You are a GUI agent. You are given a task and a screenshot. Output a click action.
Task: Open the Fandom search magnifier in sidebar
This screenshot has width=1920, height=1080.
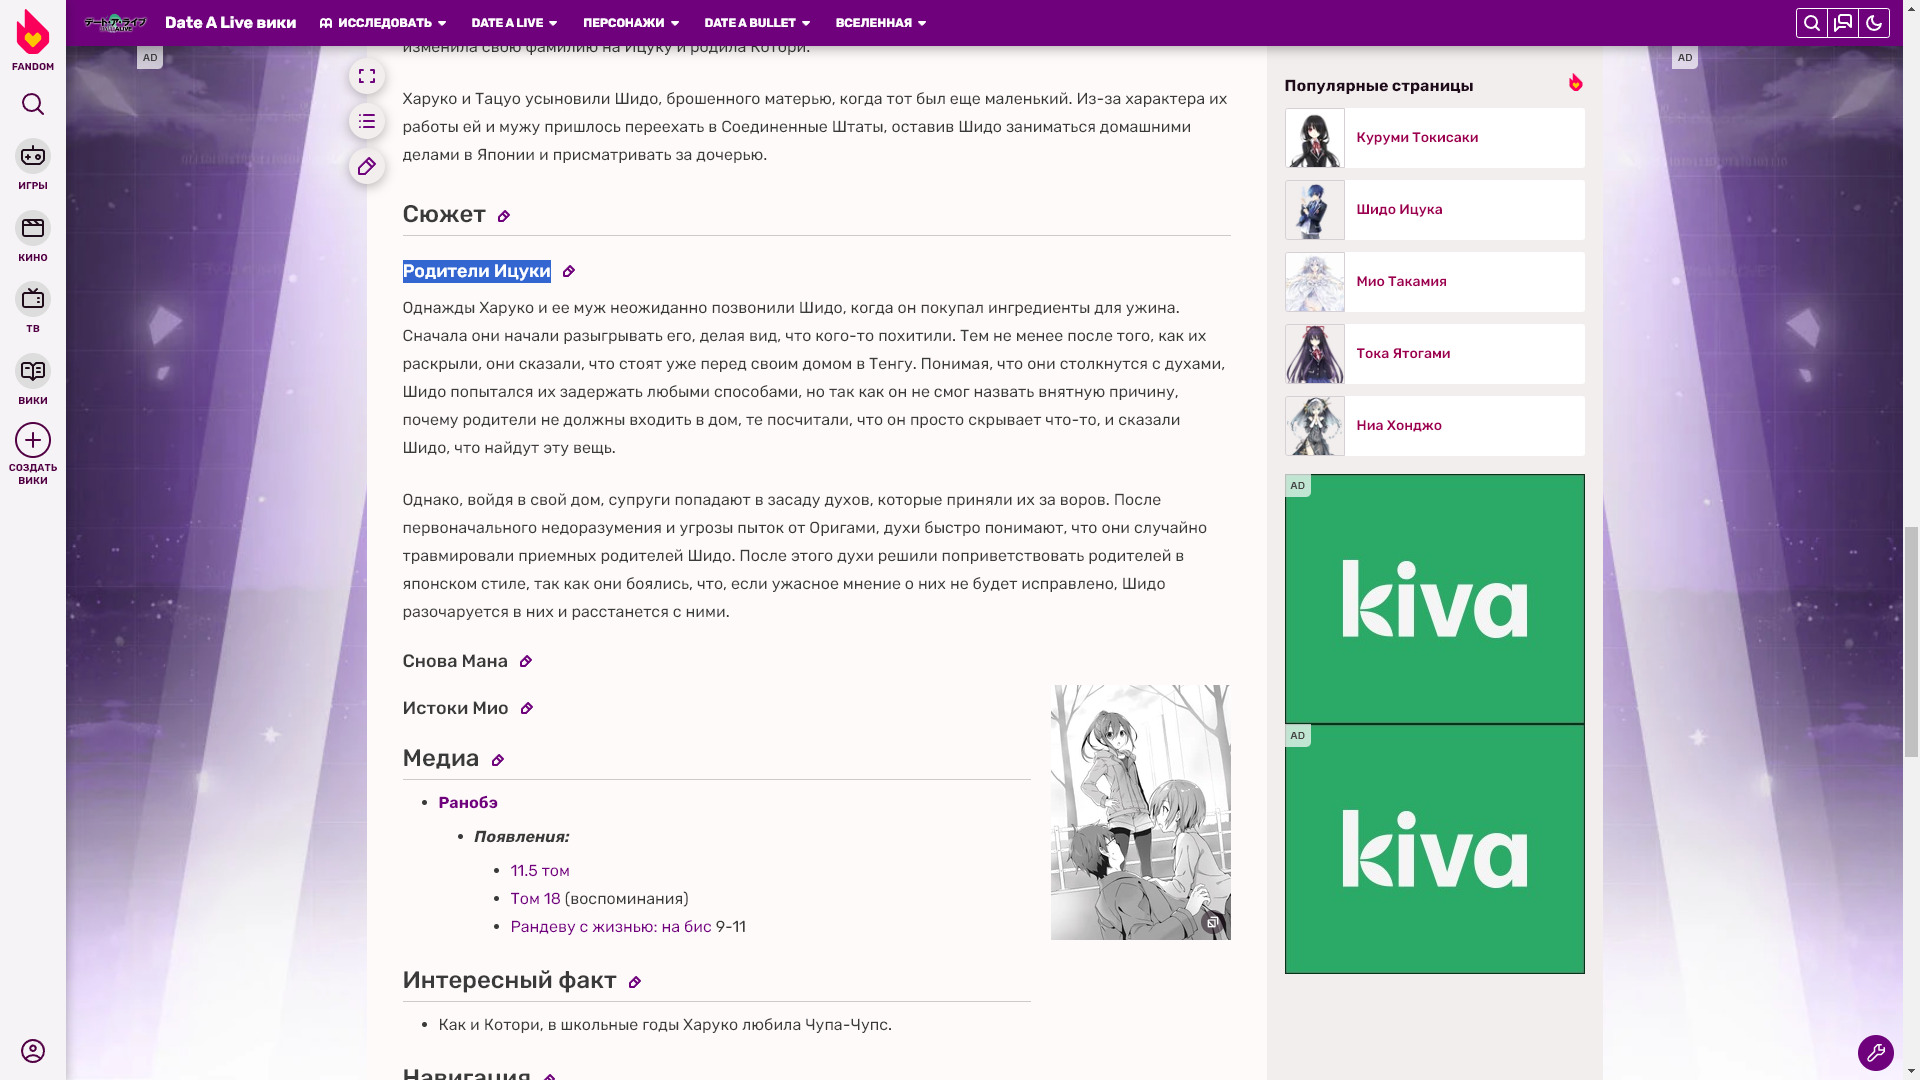pos(33,104)
